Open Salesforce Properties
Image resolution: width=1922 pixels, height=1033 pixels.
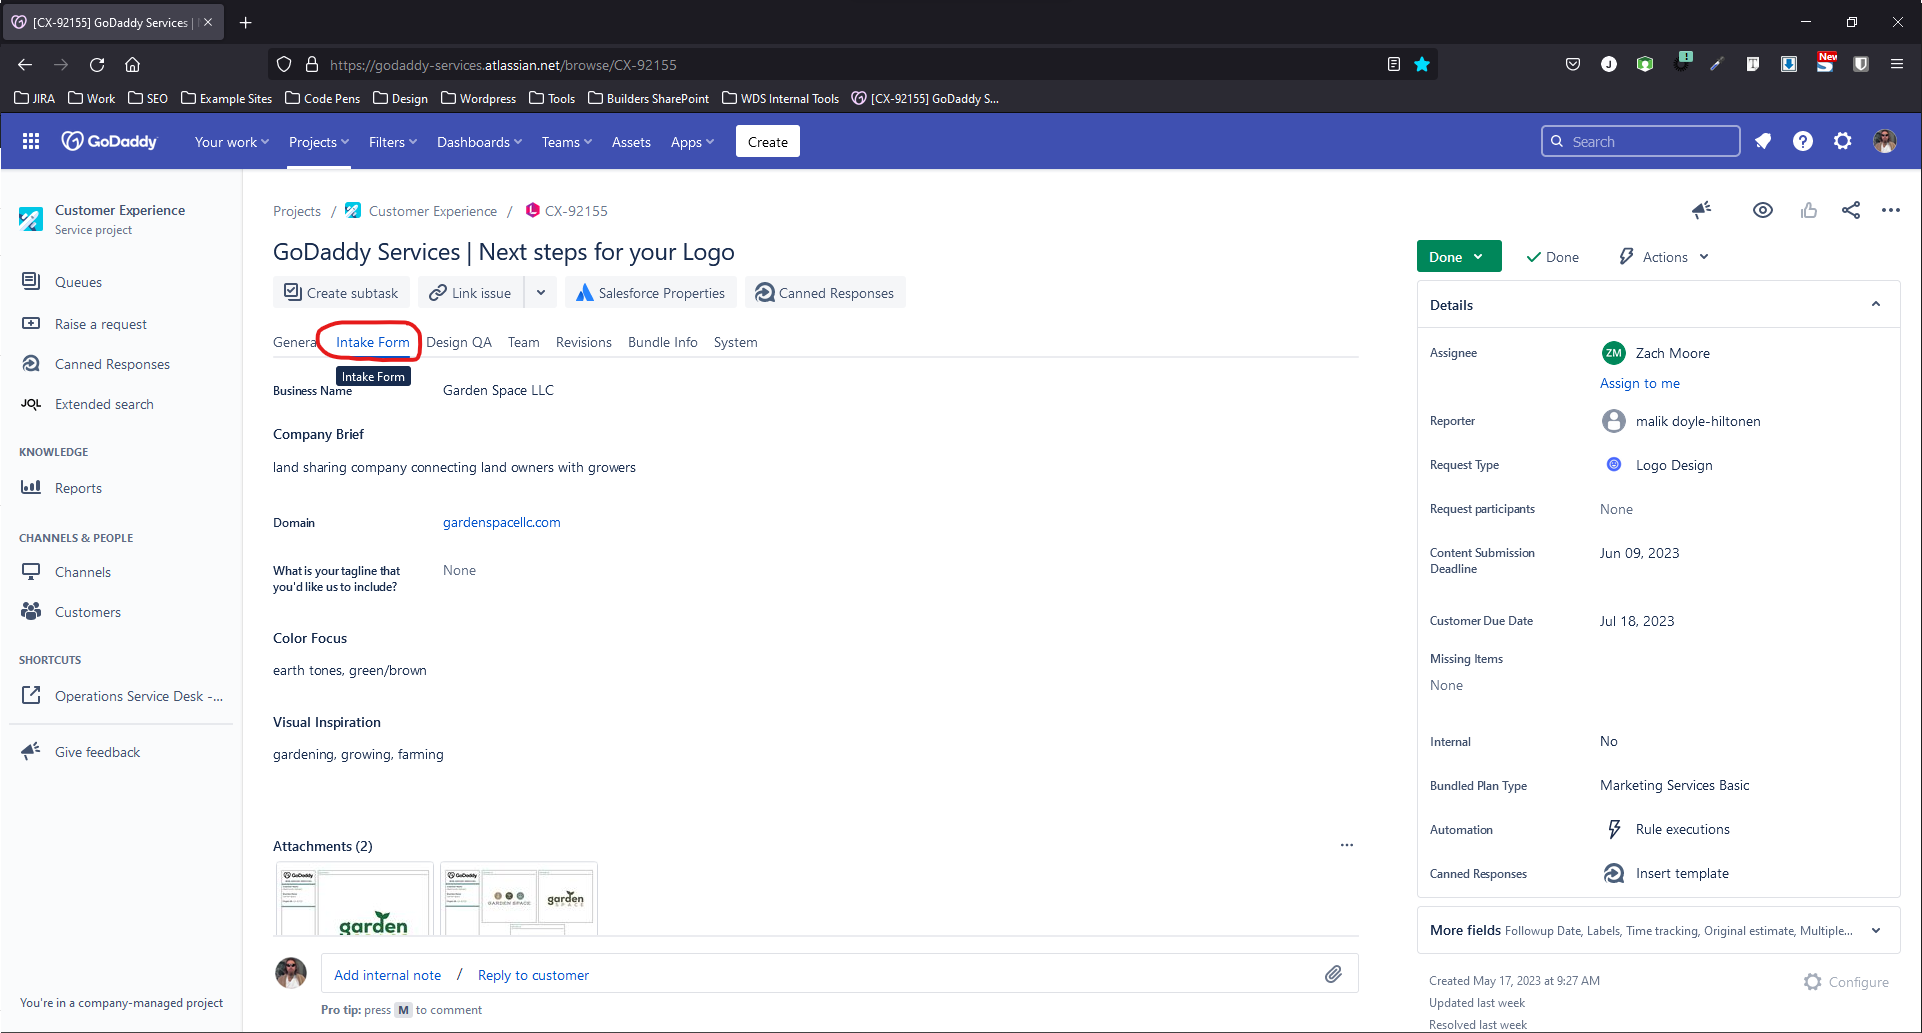(x=651, y=293)
